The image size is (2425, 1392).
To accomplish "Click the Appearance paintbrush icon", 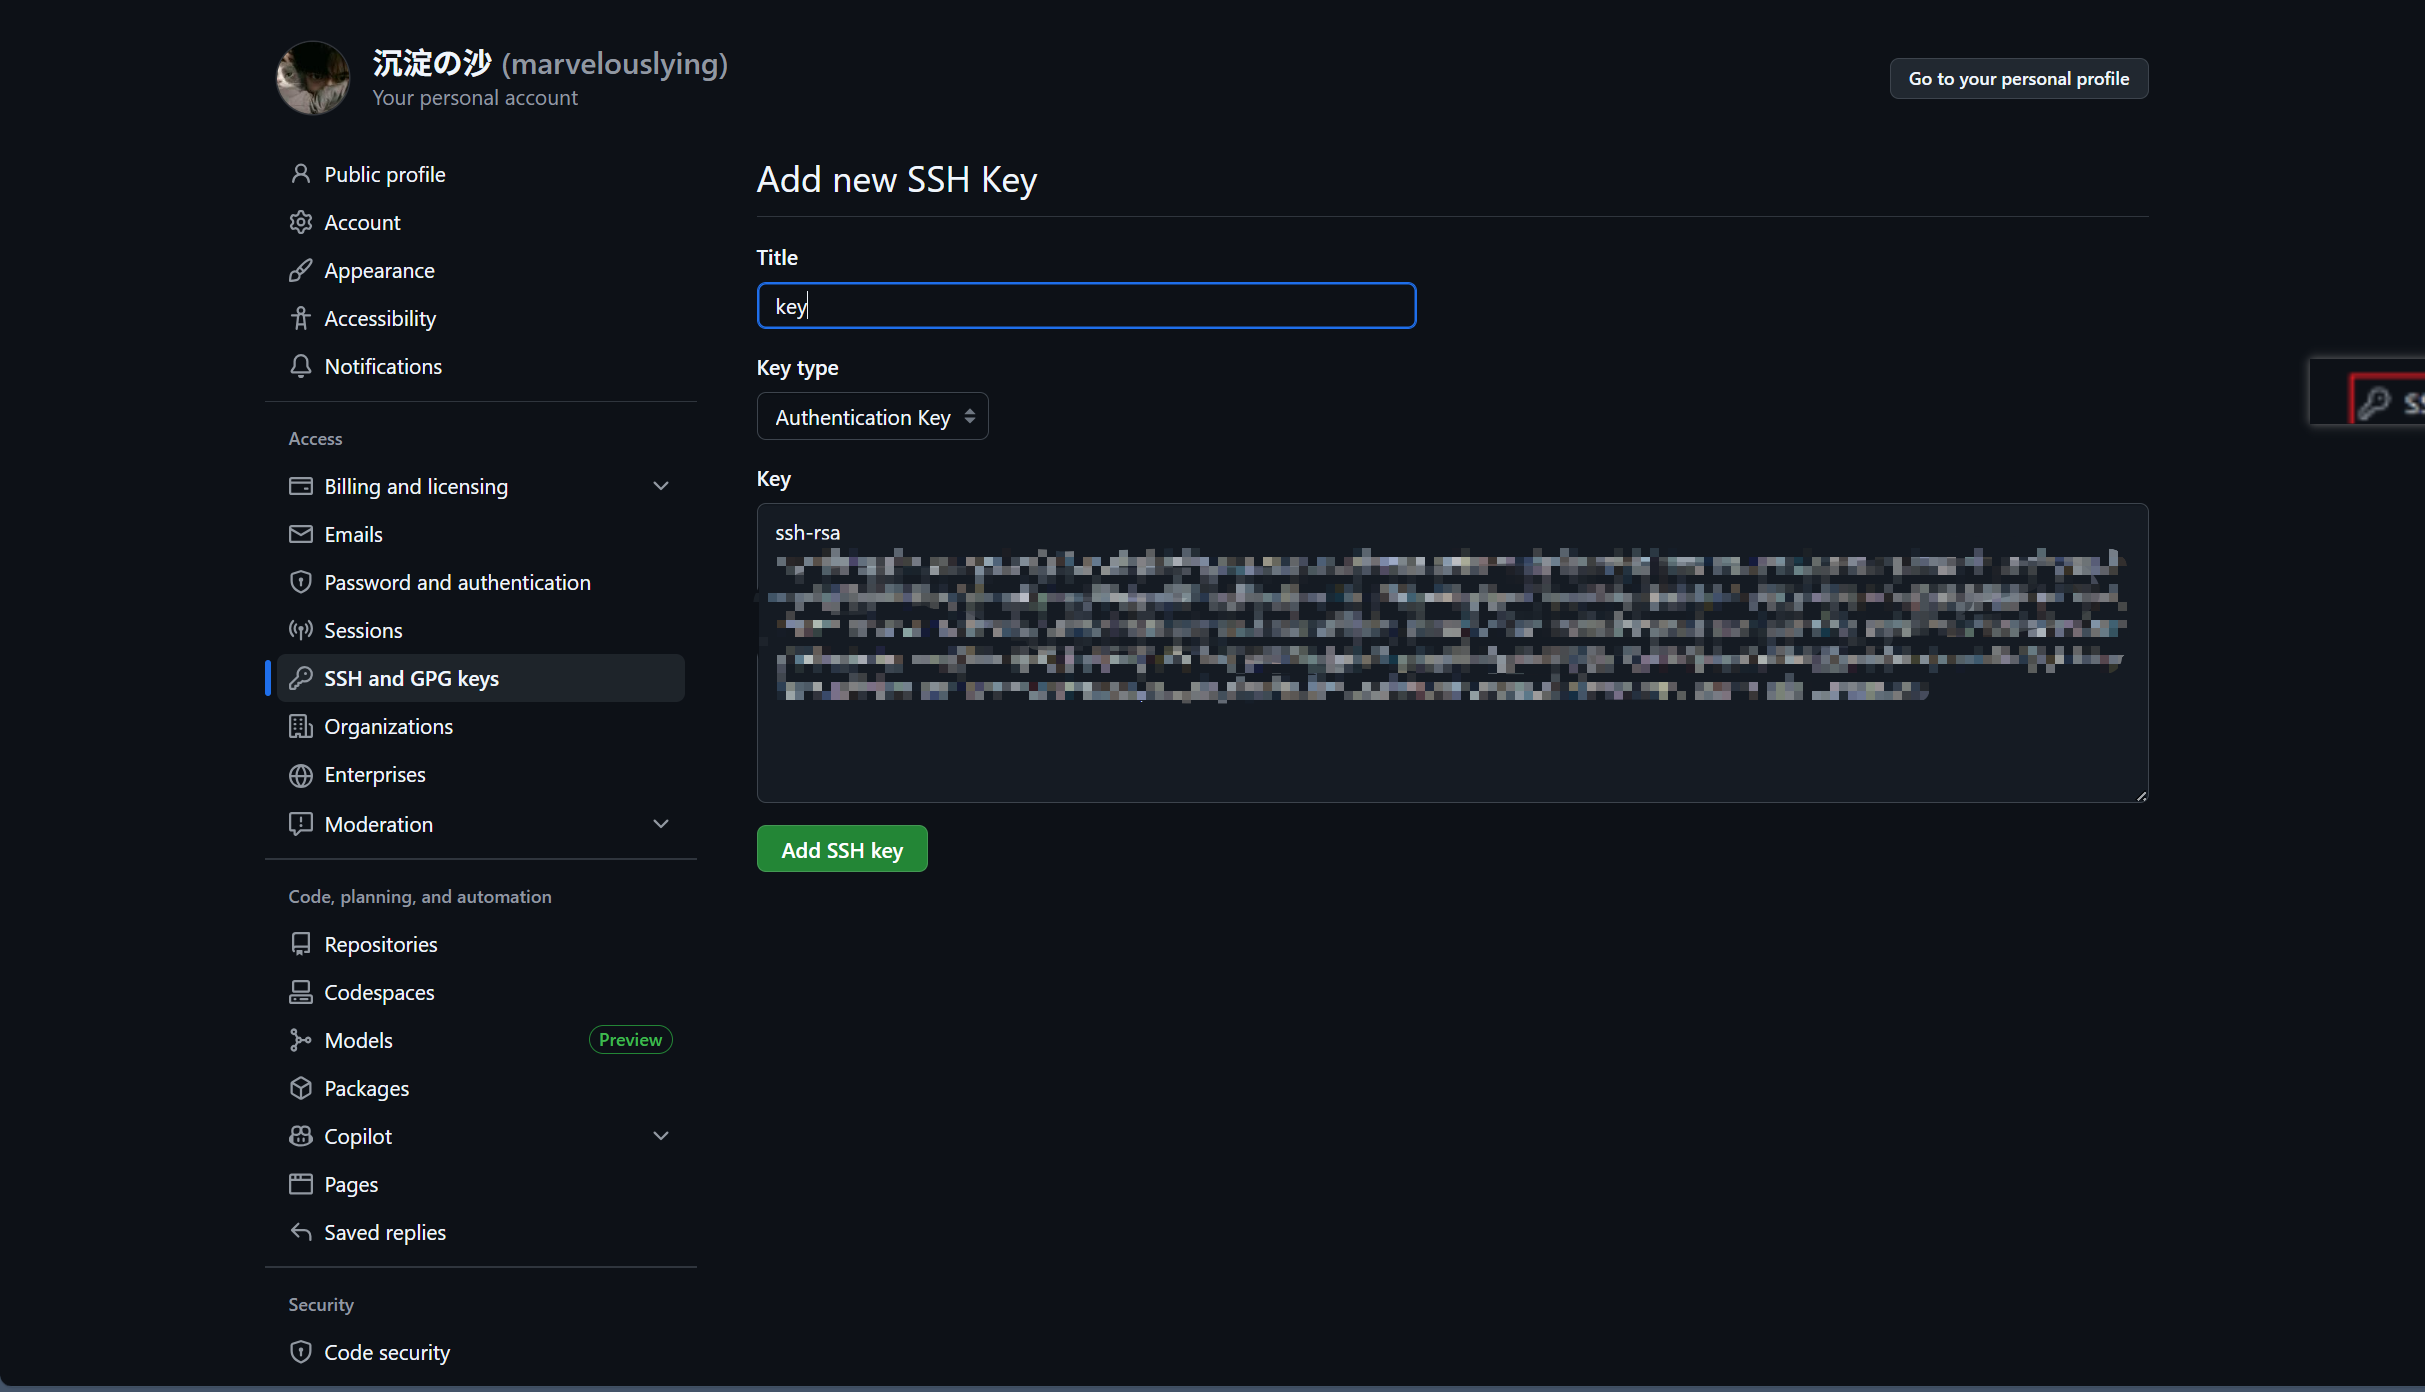I will tap(300, 270).
